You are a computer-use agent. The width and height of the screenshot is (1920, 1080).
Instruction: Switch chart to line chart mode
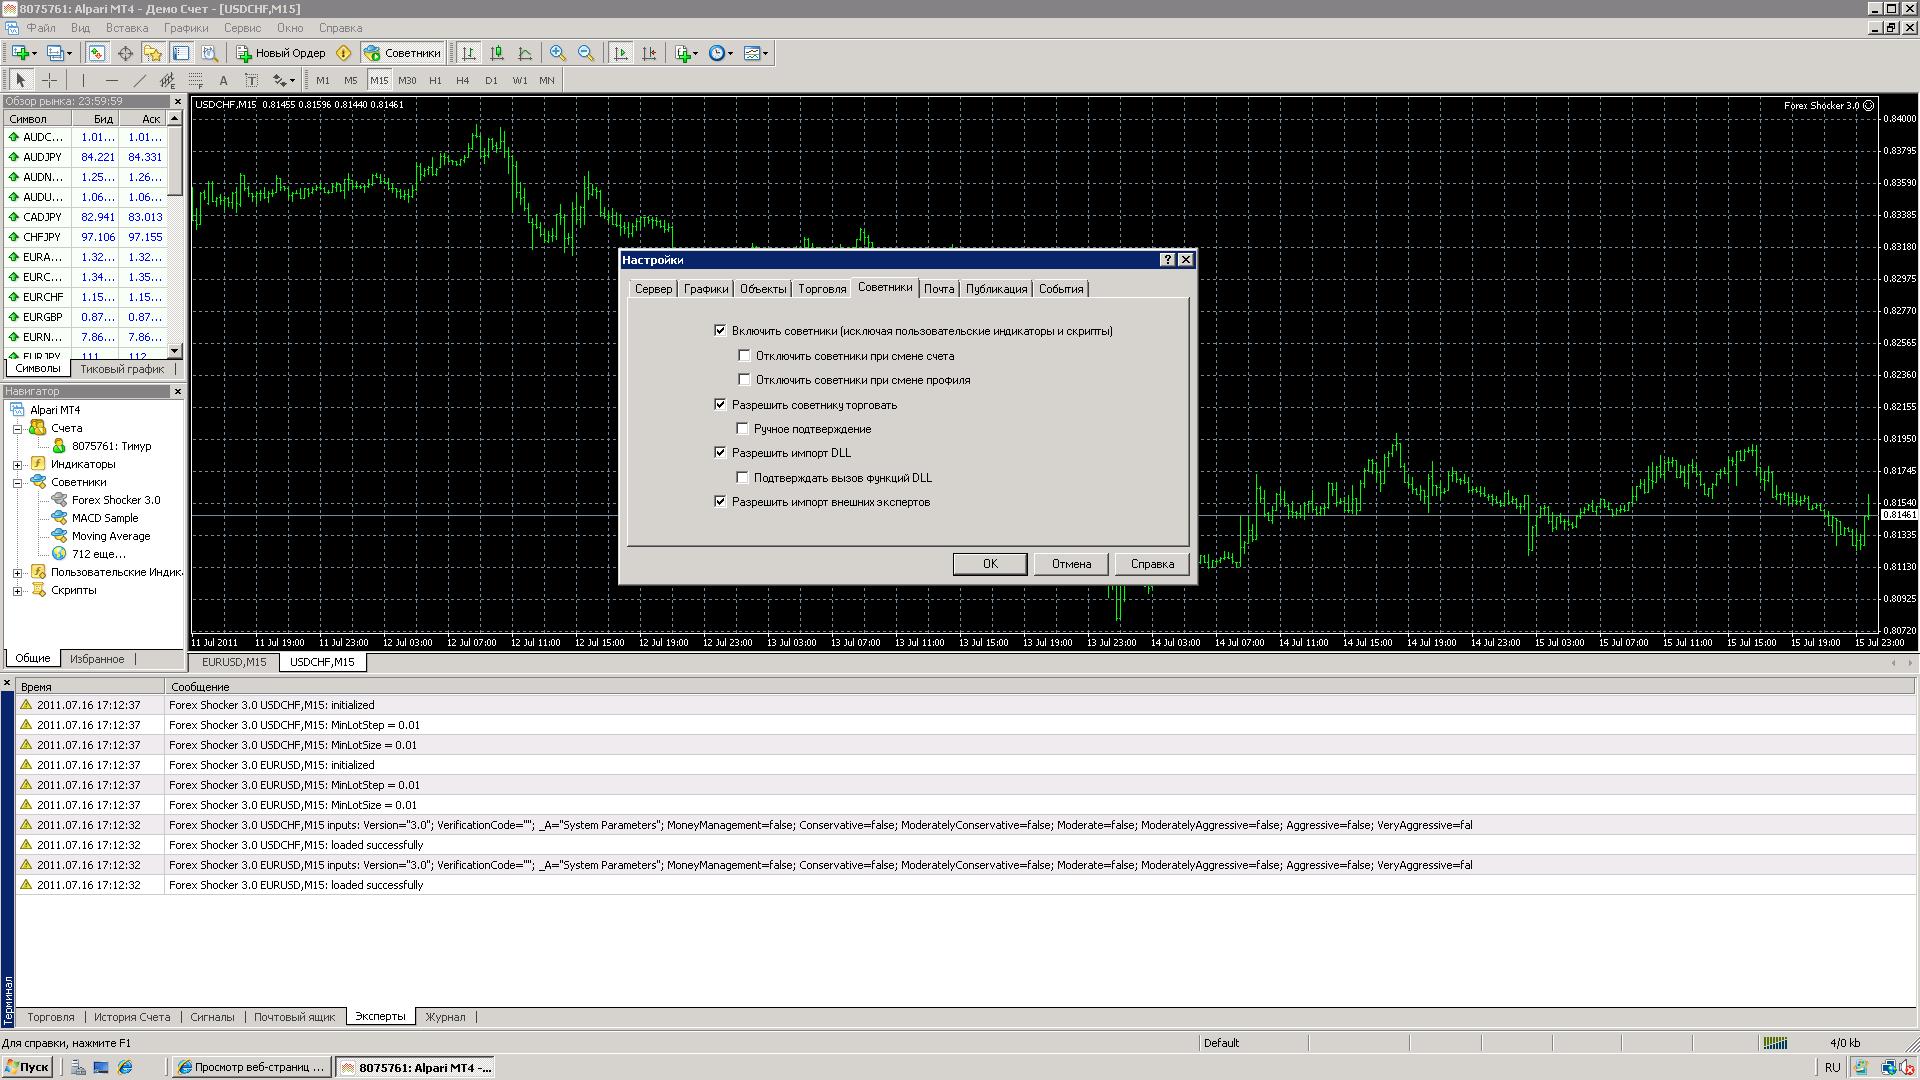[525, 53]
